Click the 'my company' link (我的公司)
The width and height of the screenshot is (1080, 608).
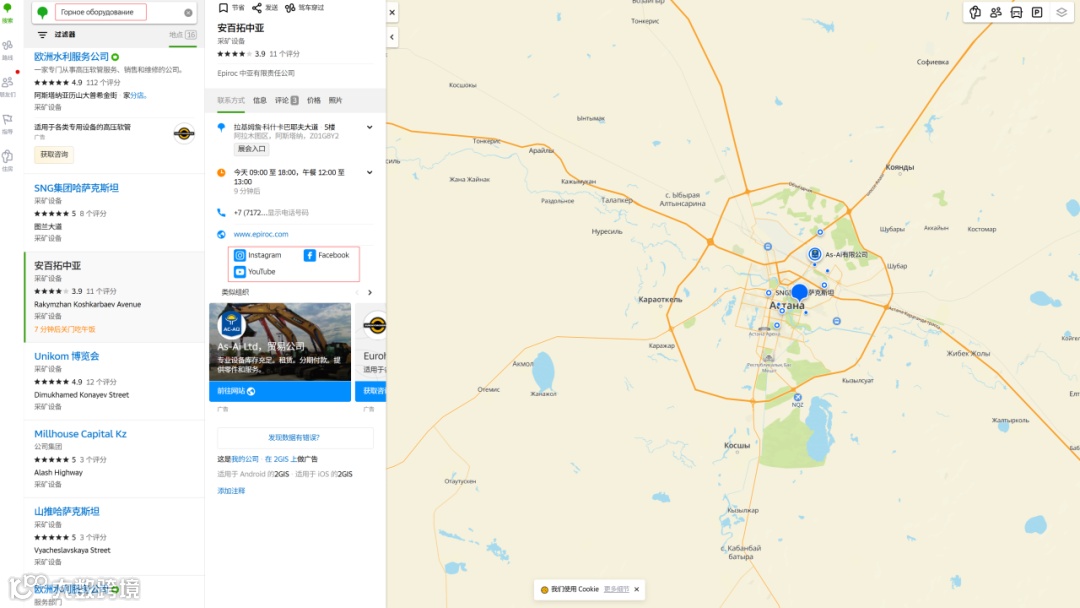pos(245,459)
